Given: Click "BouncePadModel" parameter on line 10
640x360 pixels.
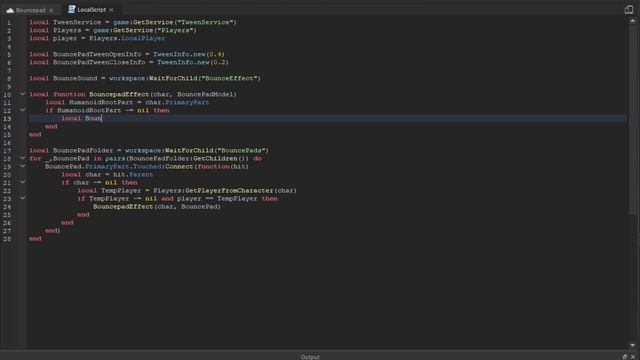Looking at the screenshot, I should pyautogui.click(x=205, y=94).
